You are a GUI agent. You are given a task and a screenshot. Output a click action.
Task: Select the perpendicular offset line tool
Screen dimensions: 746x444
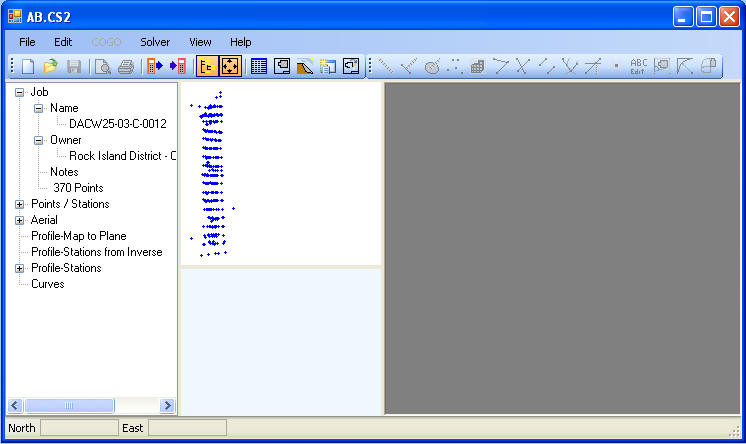pyautogui.click(x=409, y=66)
